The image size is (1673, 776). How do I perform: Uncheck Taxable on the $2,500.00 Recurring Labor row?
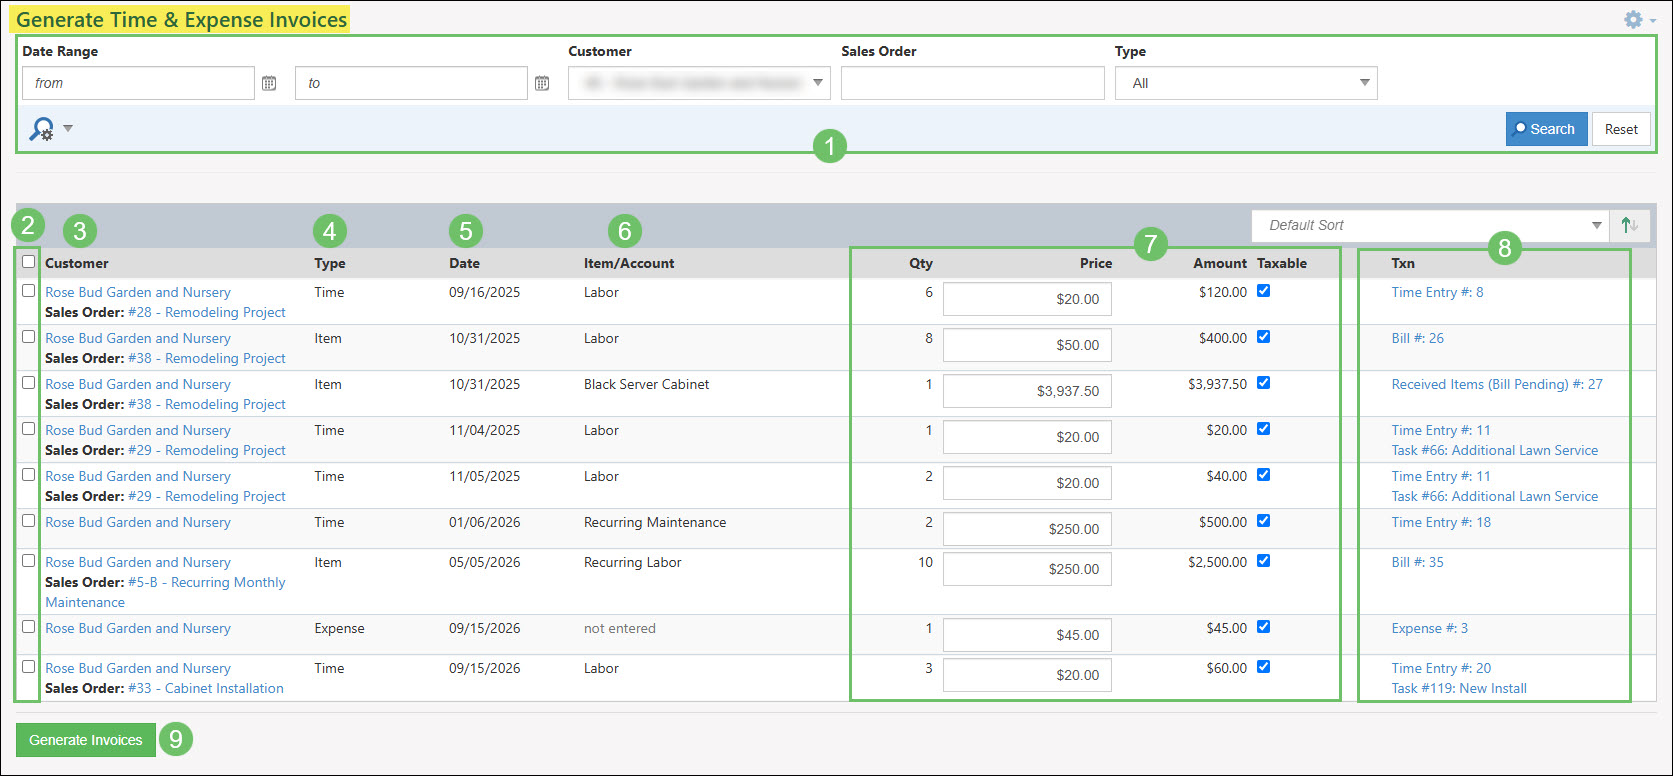tap(1264, 561)
